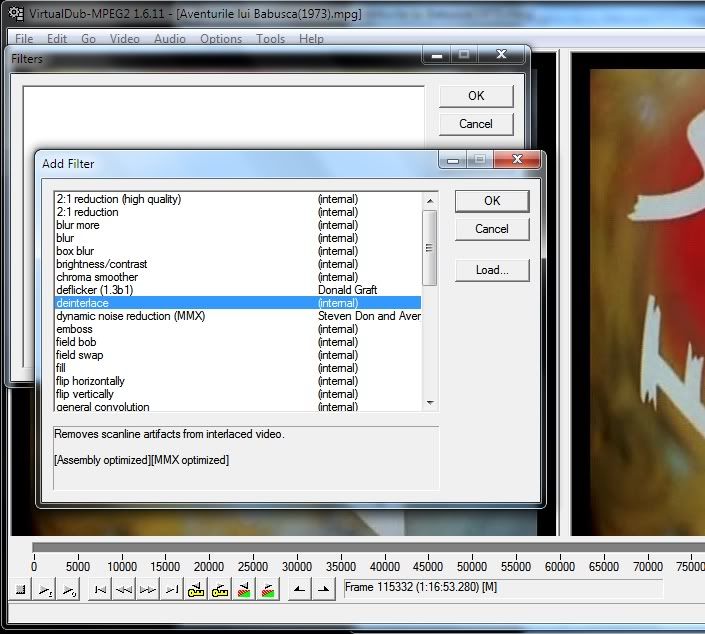
Task: Open the Audio menu
Action: [x=170, y=39]
